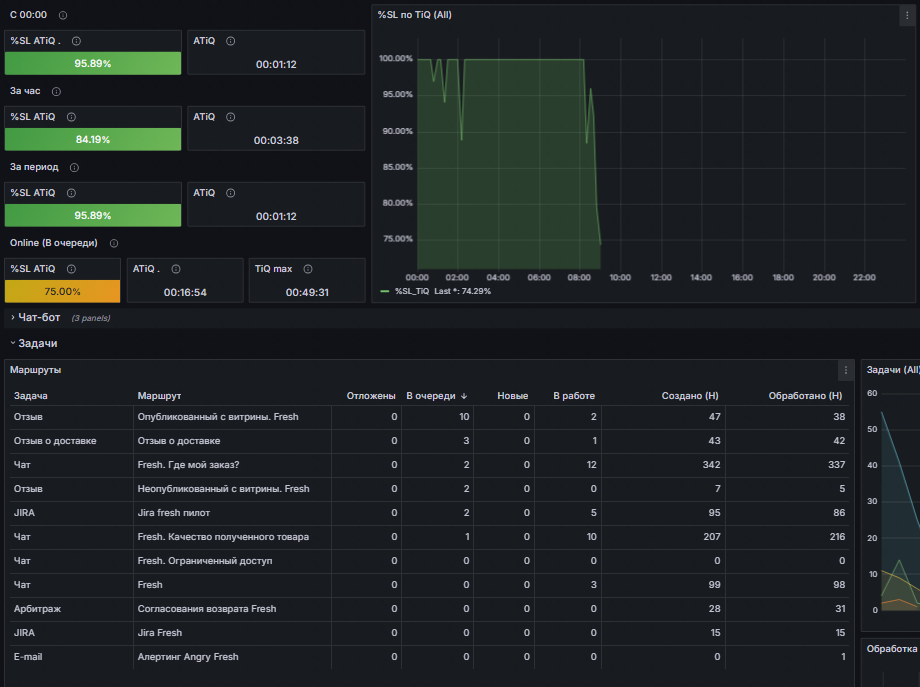Click the Задачи (All) panel title
This screenshot has width=920, height=687.
892,370
